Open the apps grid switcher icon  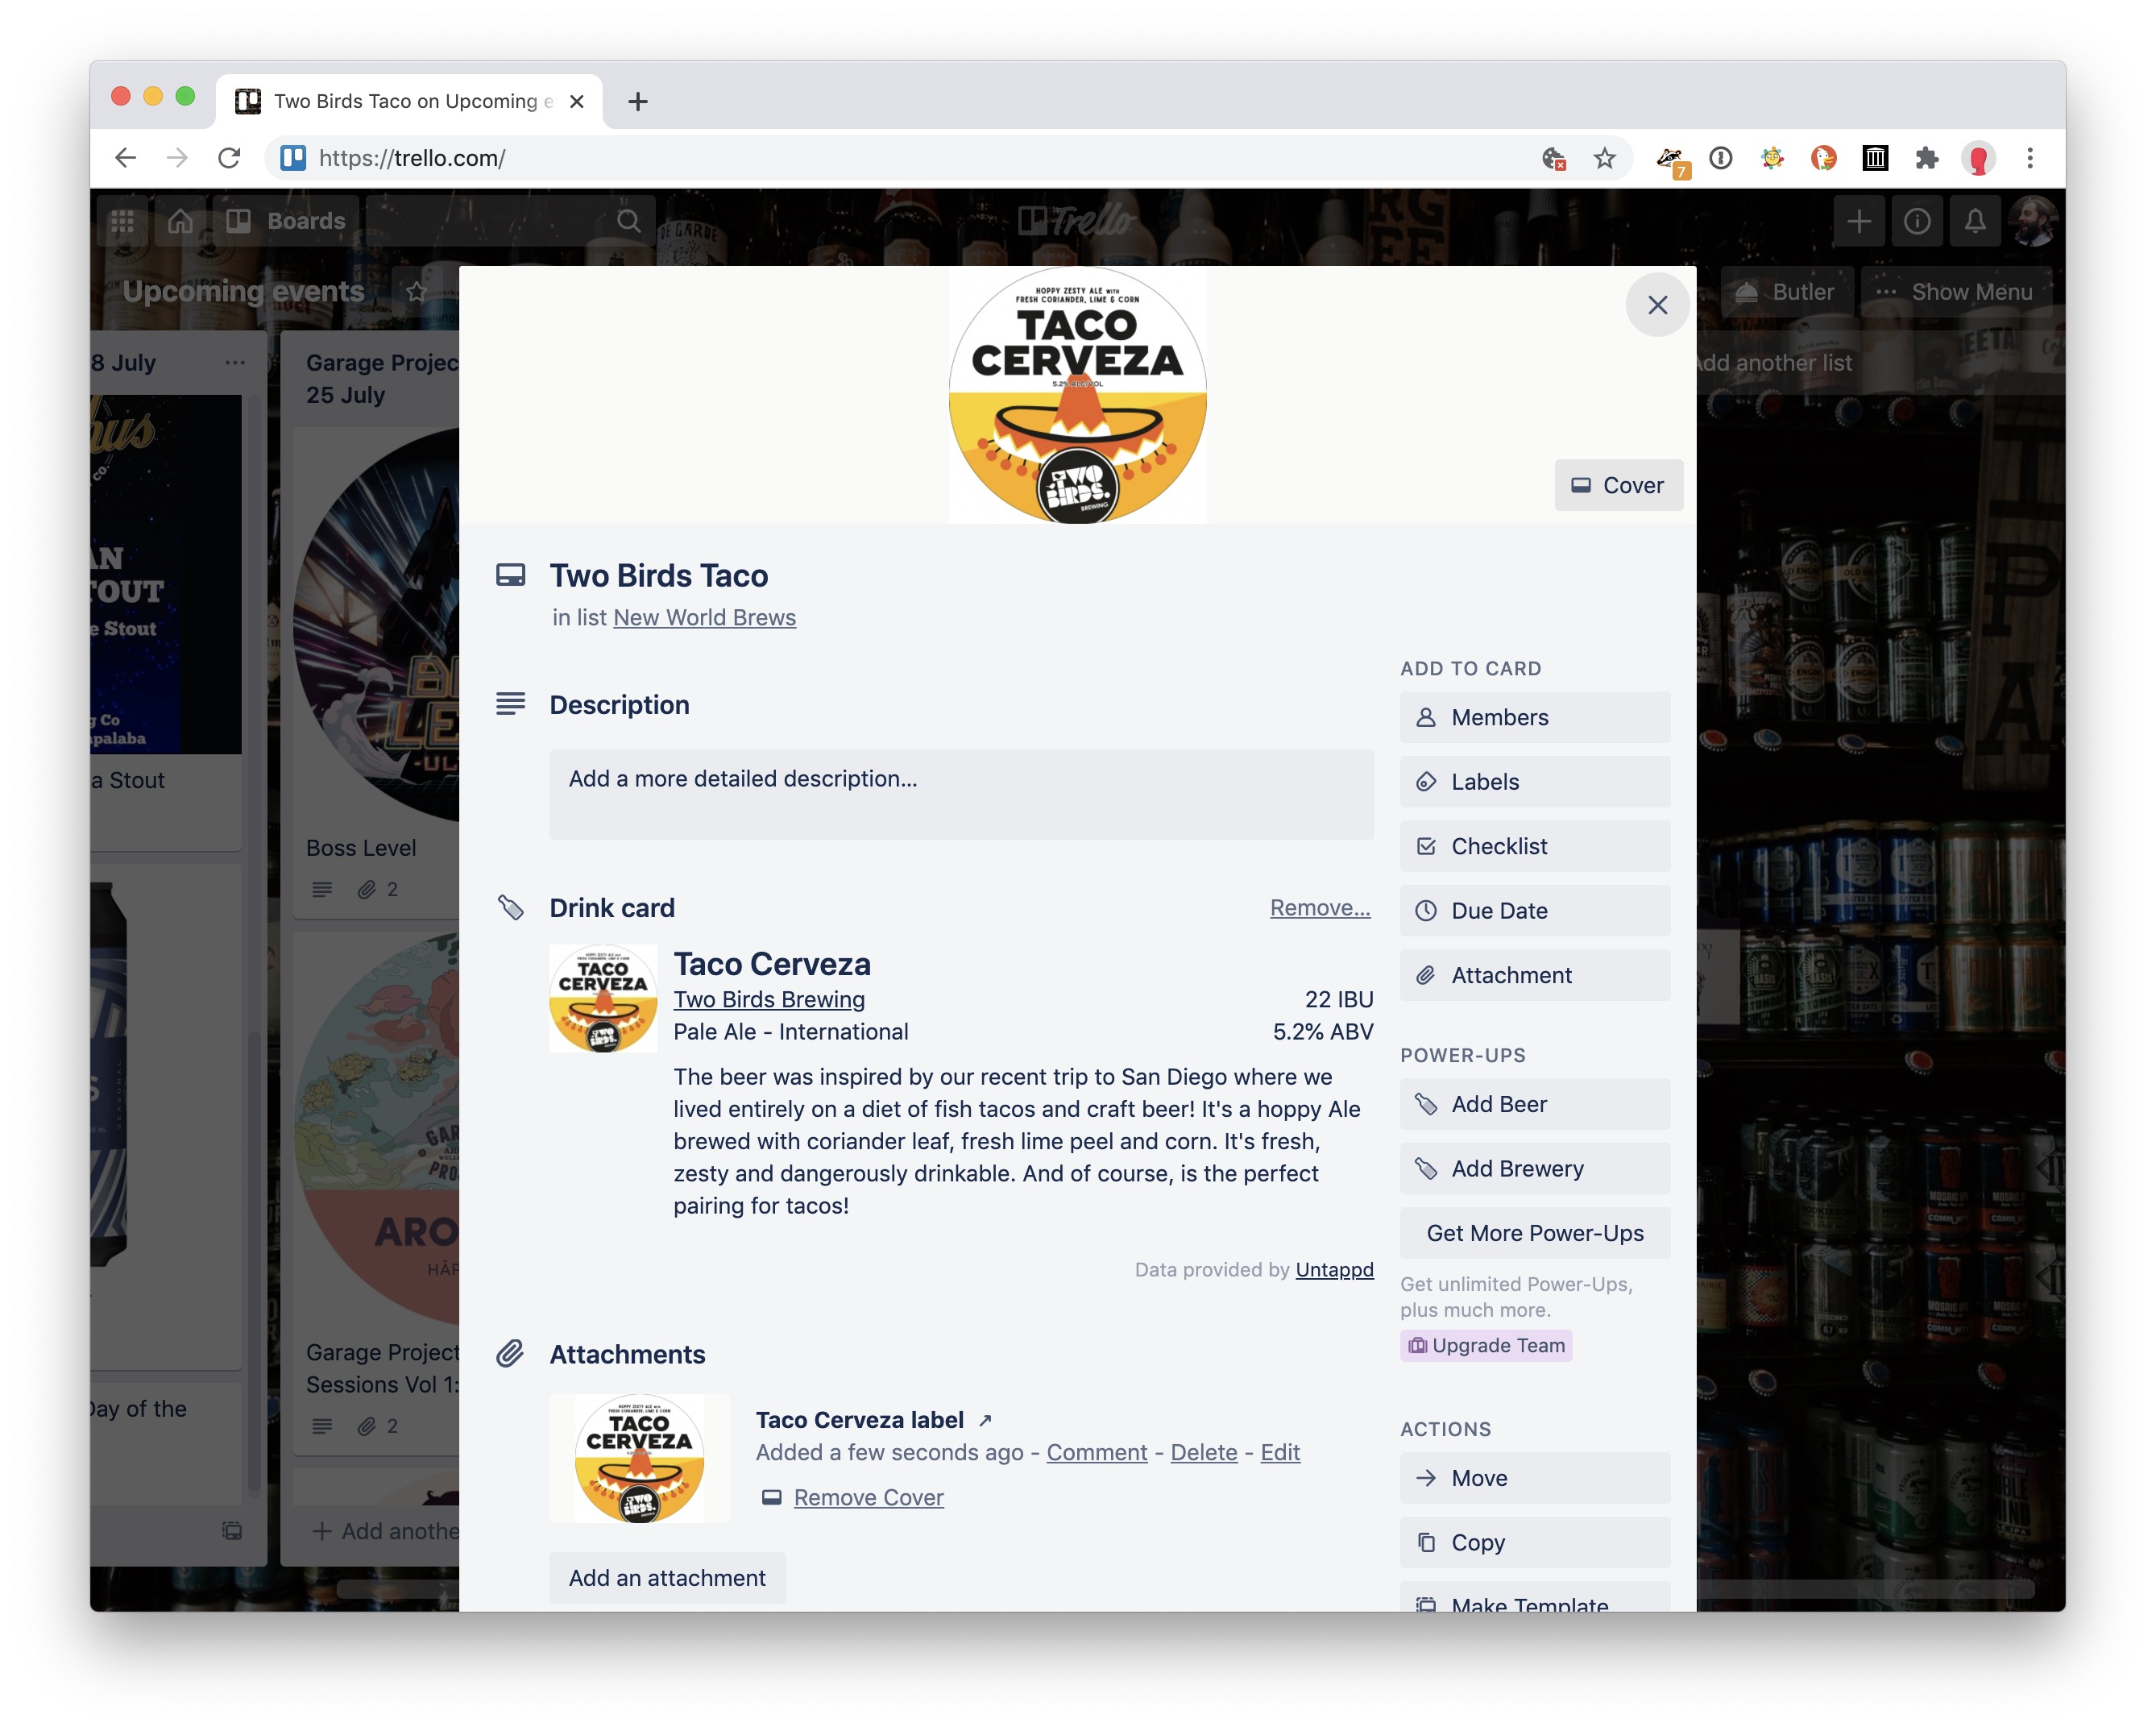click(123, 221)
